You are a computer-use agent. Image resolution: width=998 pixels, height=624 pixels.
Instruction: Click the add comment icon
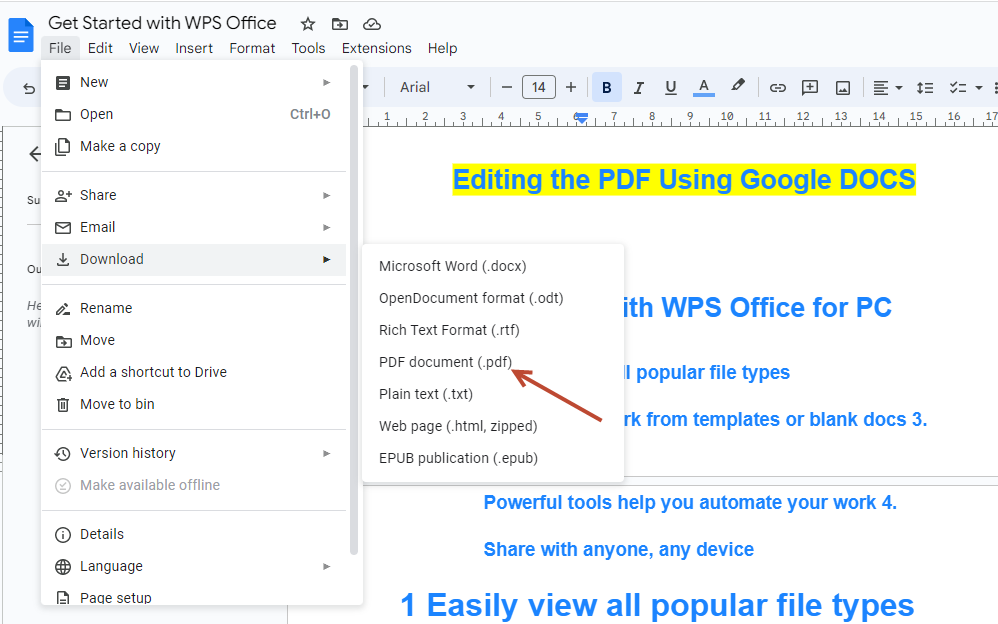pos(810,87)
